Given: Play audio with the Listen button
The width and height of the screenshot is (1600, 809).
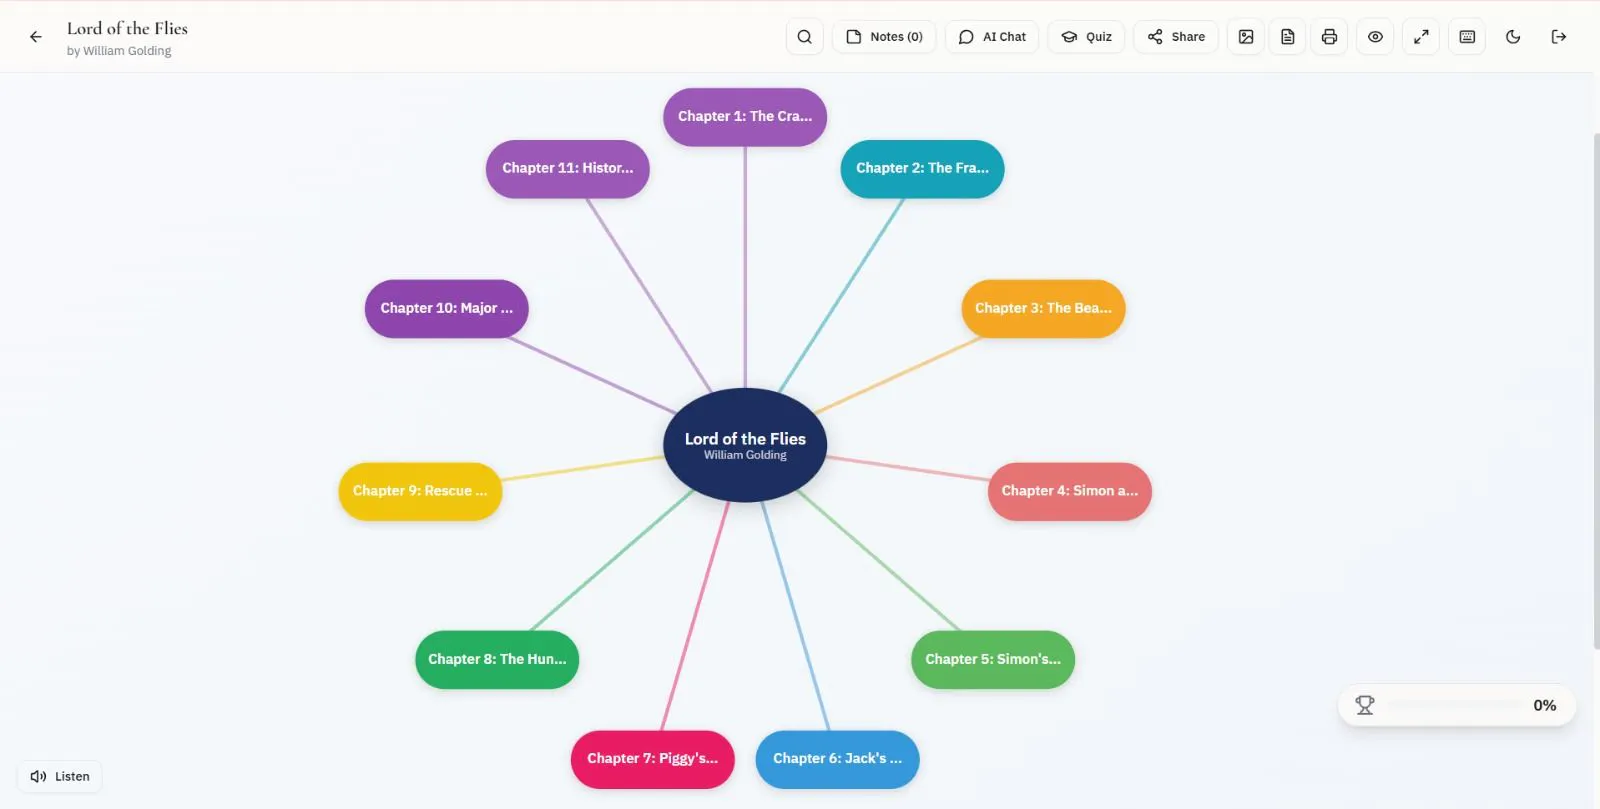Looking at the screenshot, I should (x=60, y=776).
